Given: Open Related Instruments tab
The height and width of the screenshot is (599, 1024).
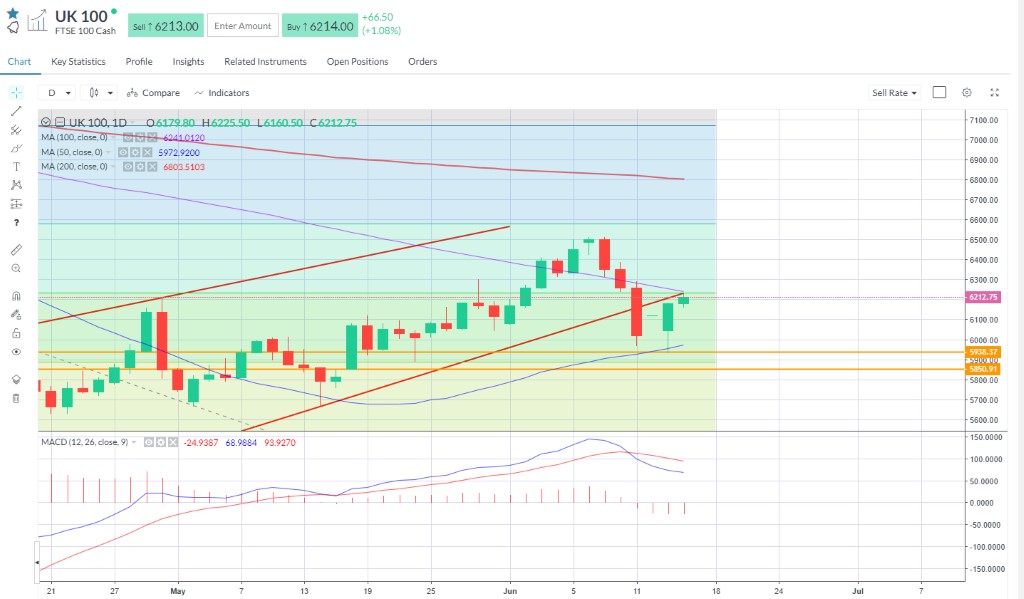Looking at the screenshot, I should pos(265,61).
